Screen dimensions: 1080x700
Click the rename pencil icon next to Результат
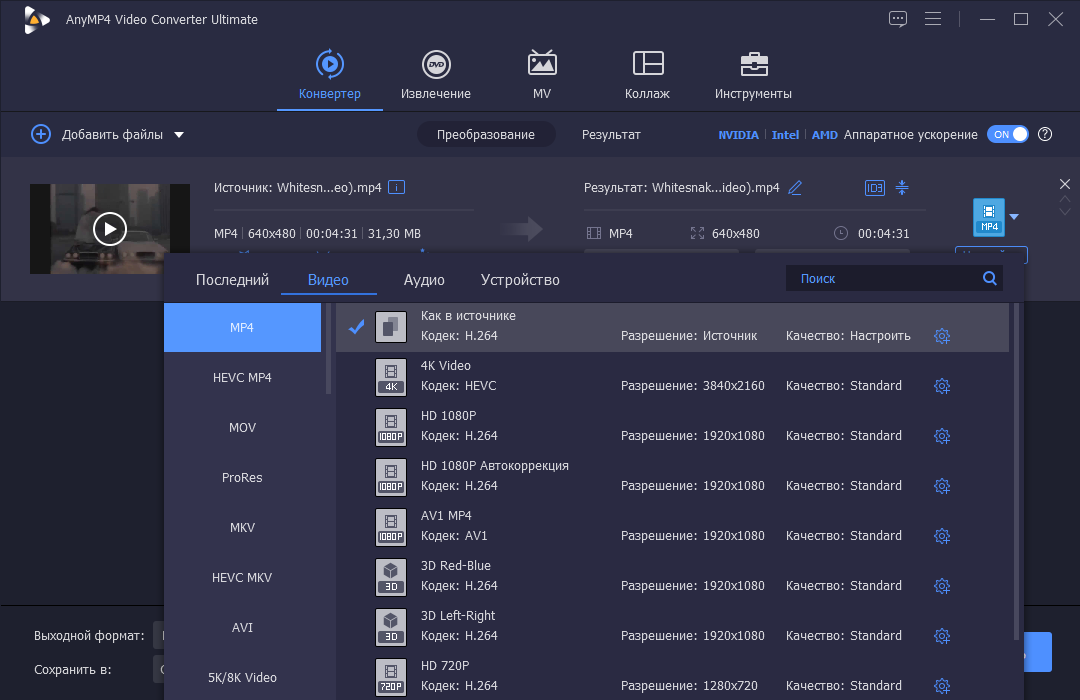pos(795,187)
